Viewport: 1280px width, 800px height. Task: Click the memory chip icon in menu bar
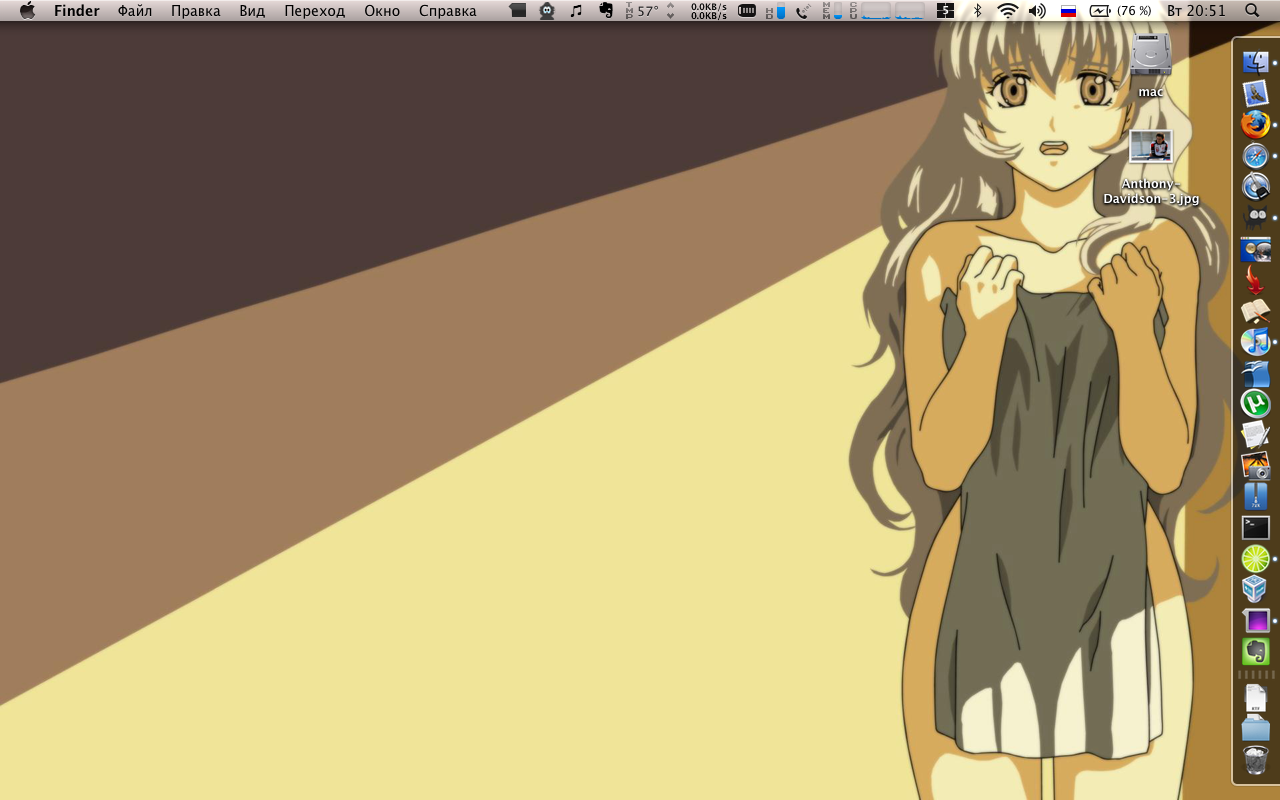747,11
